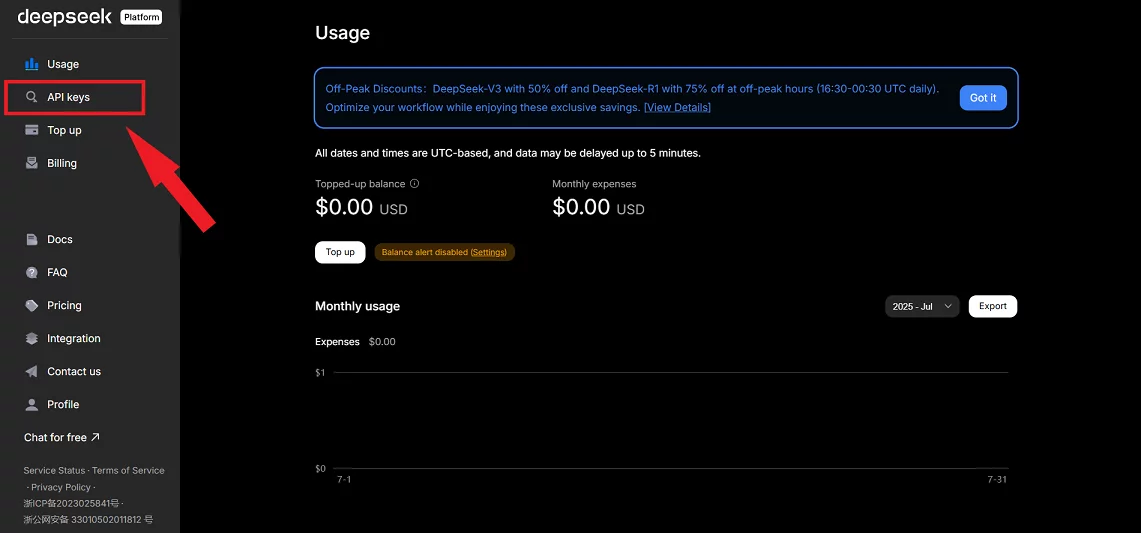This screenshot has width=1141, height=533.
Task: Click the Expenses $0.00 chart label
Action: coord(355,341)
